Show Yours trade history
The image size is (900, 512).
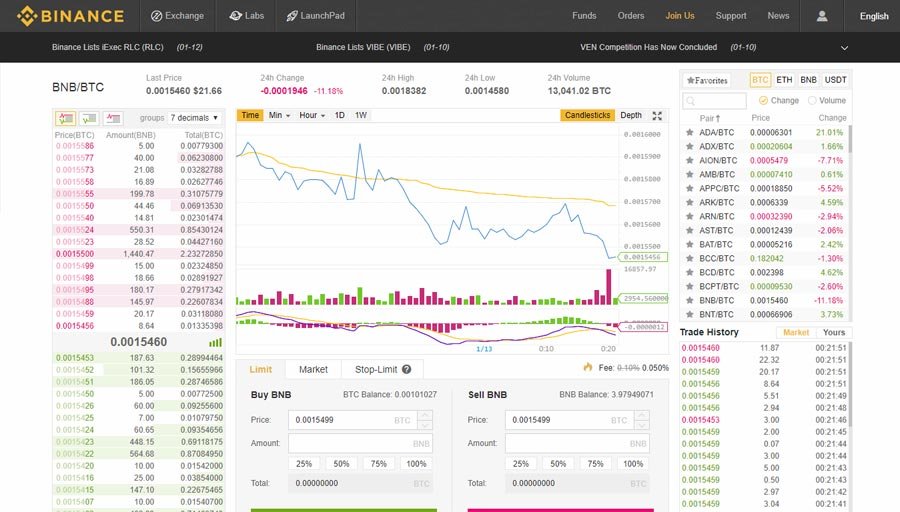[x=834, y=332]
